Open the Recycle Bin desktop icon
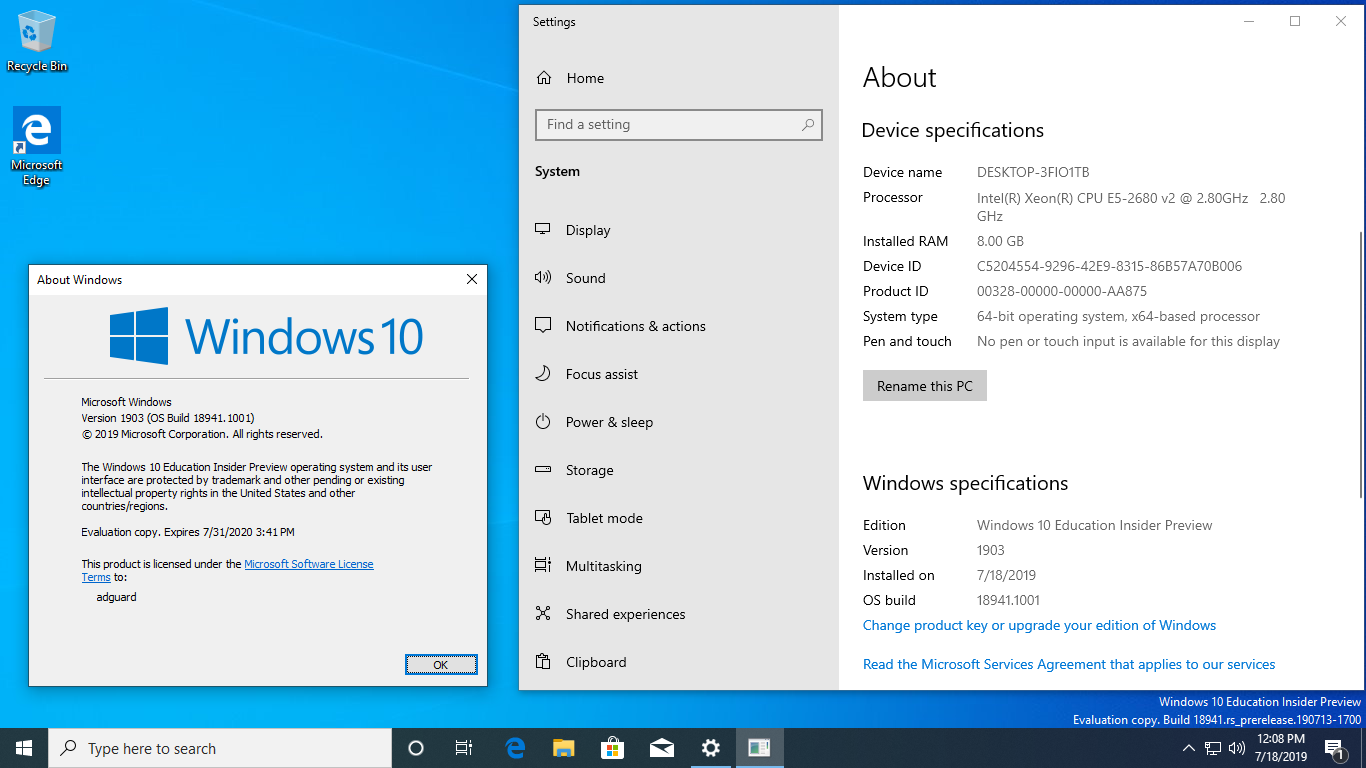The height and width of the screenshot is (768, 1366). point(37,42)
